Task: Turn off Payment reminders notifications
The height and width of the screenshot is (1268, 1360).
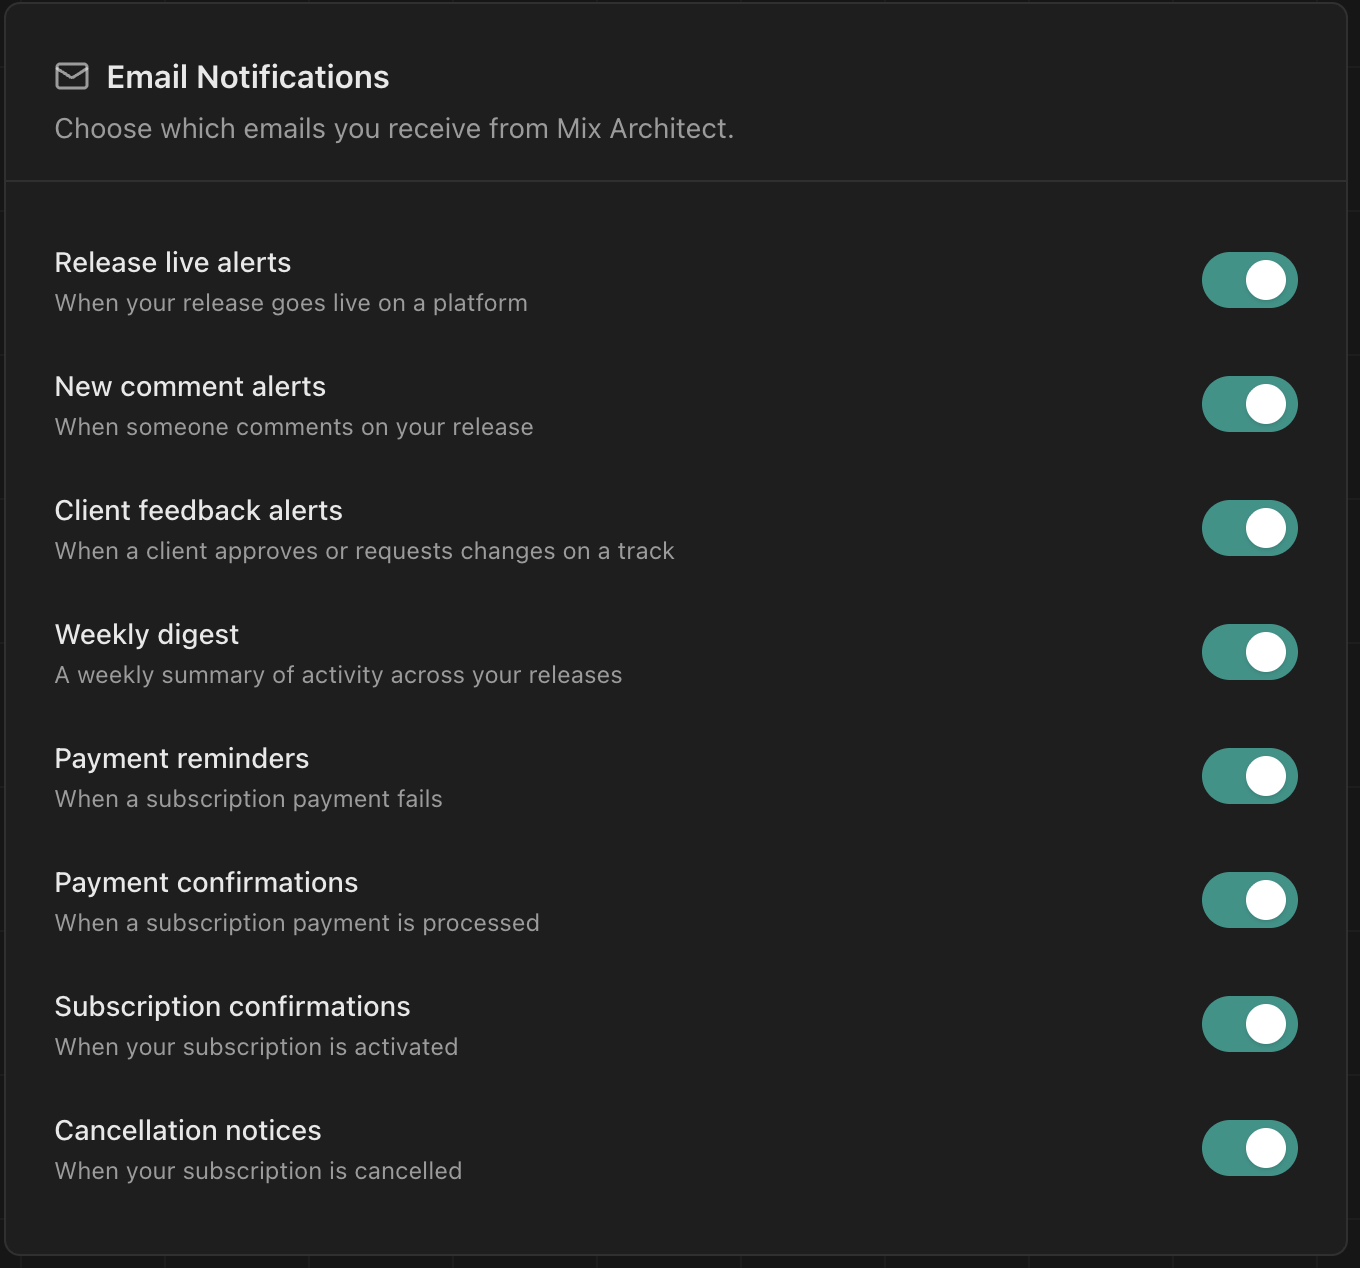Action: coord(1249,776)
